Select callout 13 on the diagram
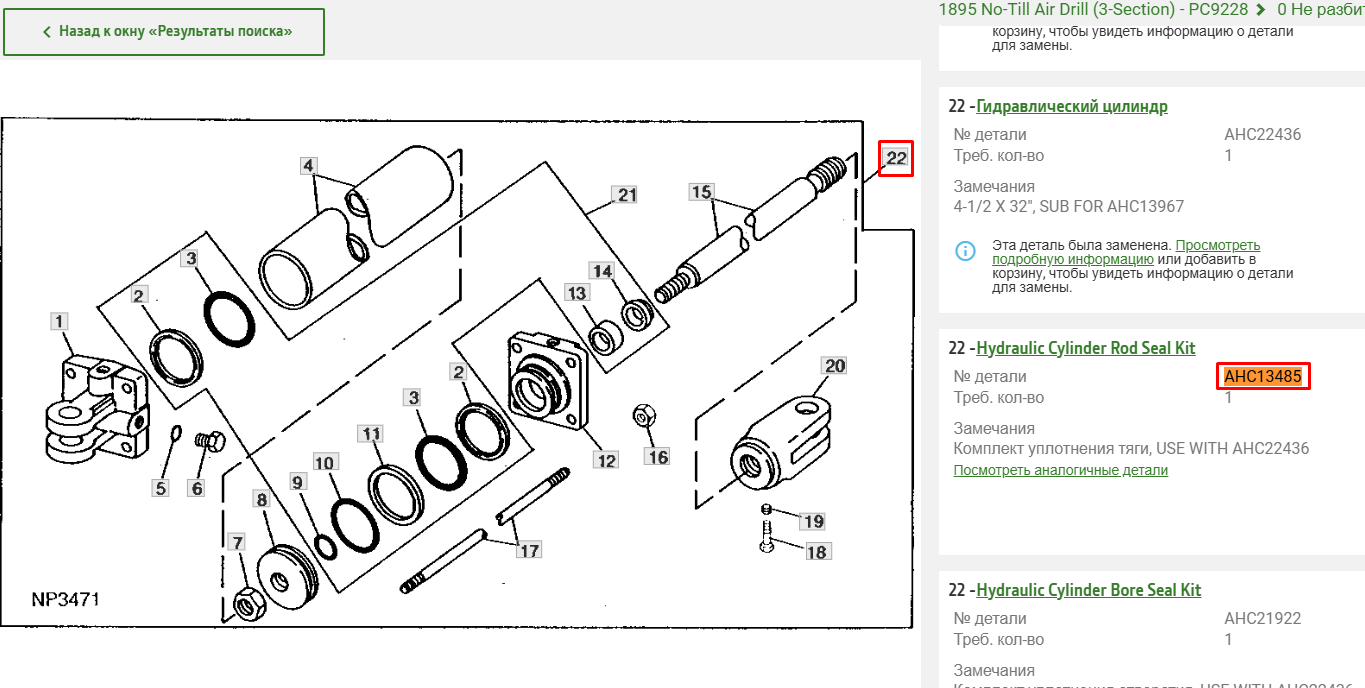This screenshot has height=688, width=1365. tap(577, 293)
